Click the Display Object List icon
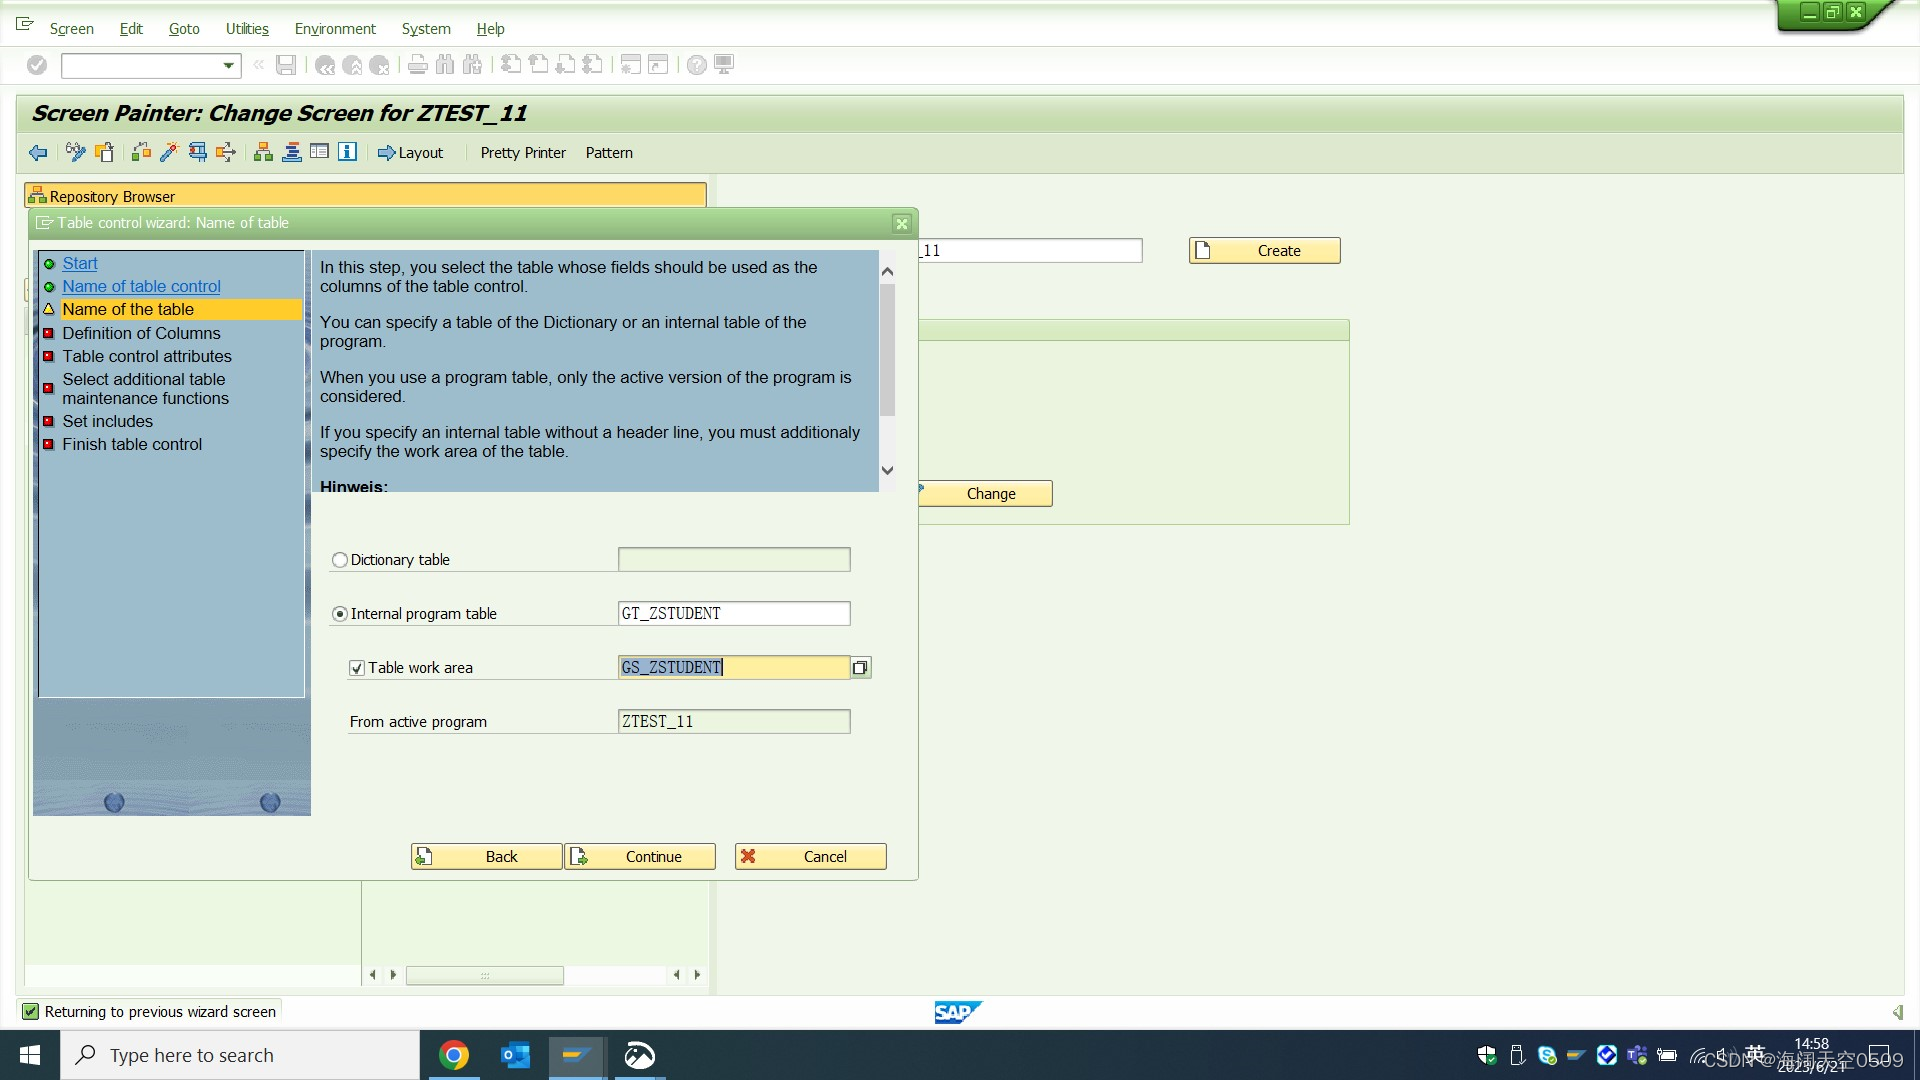The image size is (1920, 1080). tap(263, 152)
